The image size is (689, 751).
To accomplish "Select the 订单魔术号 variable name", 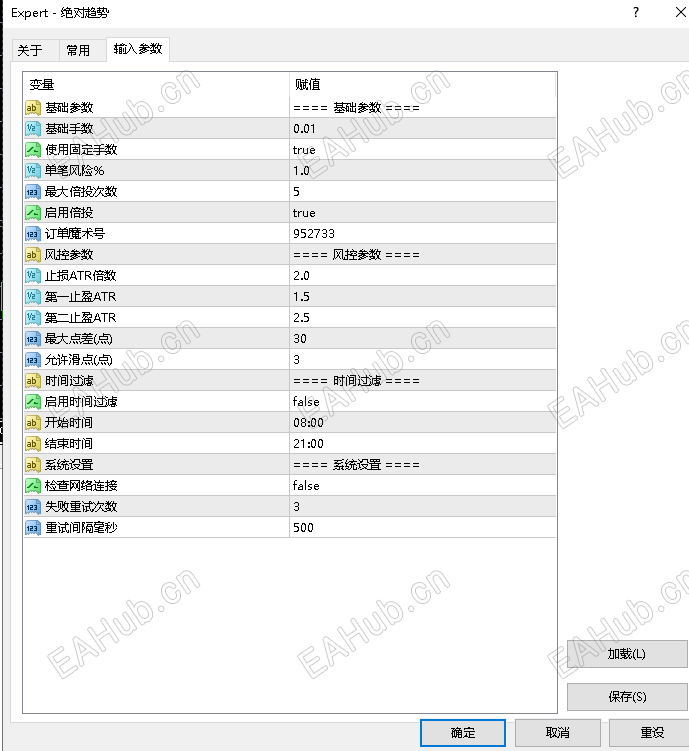I will pyautogui.click(x=75, y=234).
